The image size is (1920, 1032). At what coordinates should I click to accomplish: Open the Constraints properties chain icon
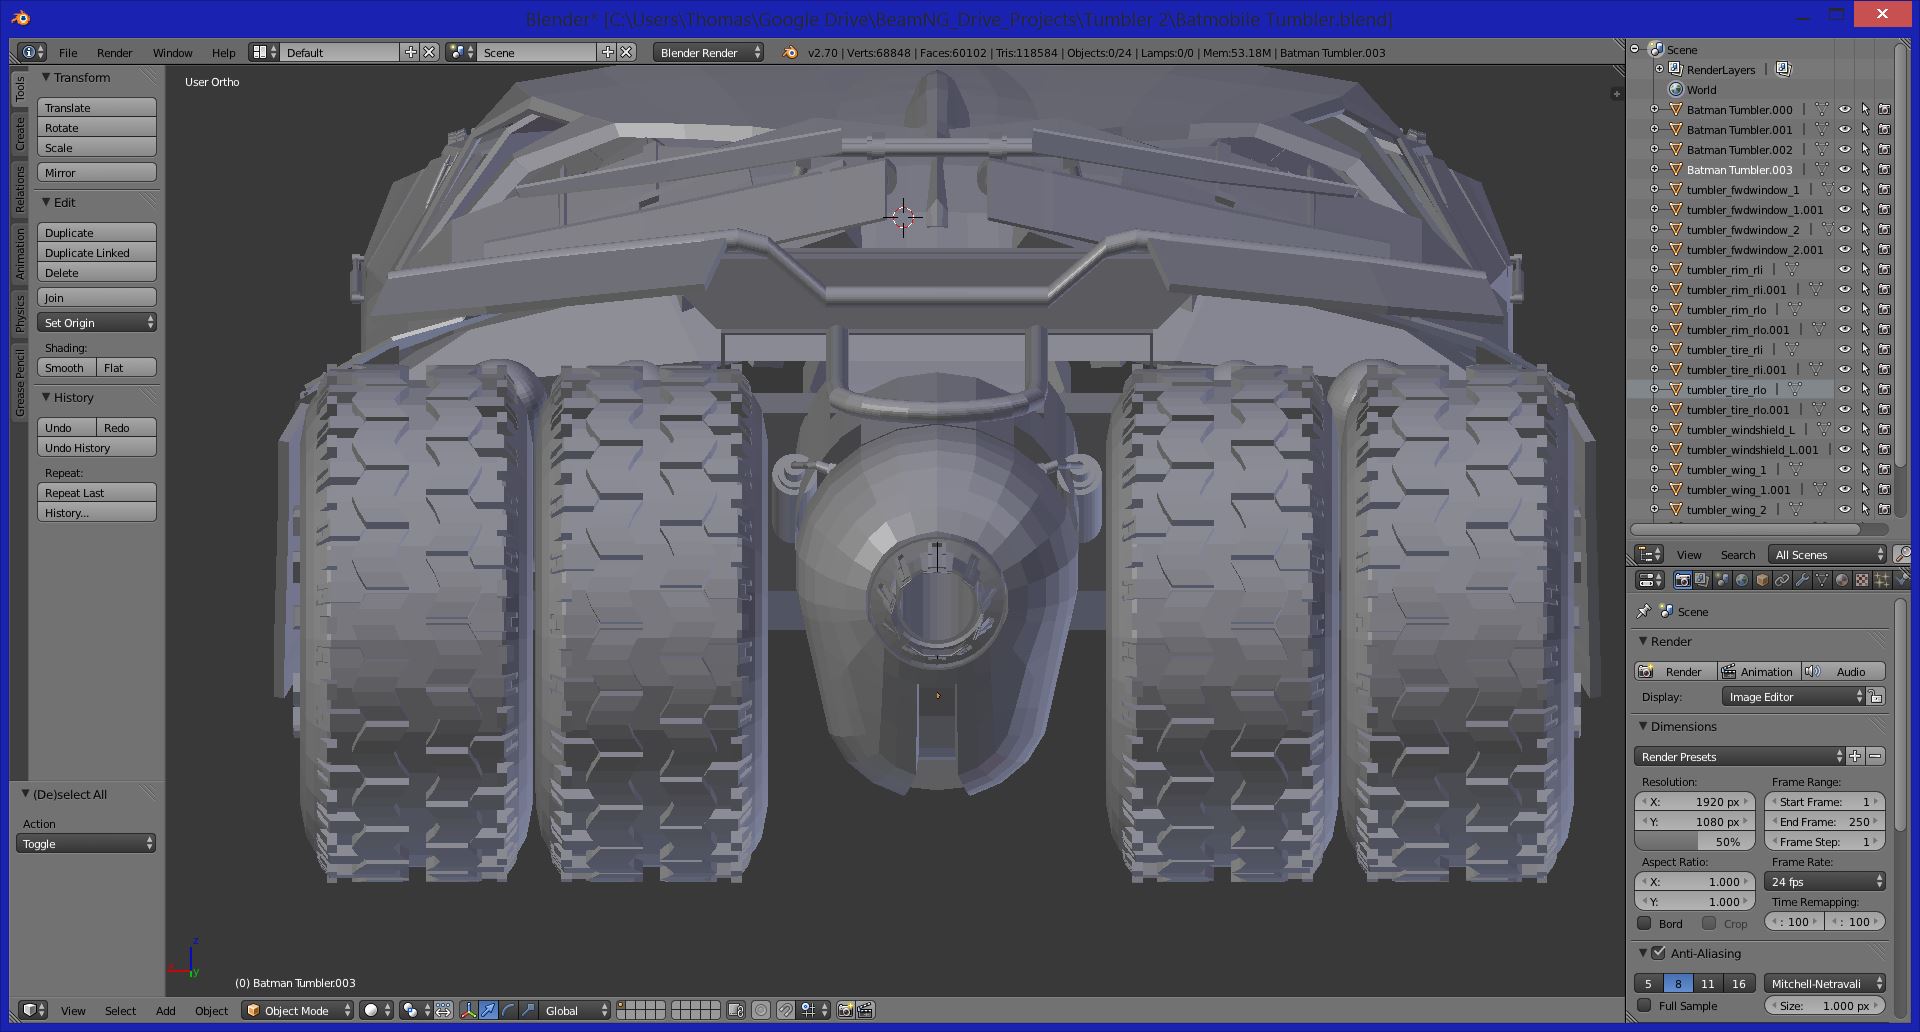click(1782, 580)
